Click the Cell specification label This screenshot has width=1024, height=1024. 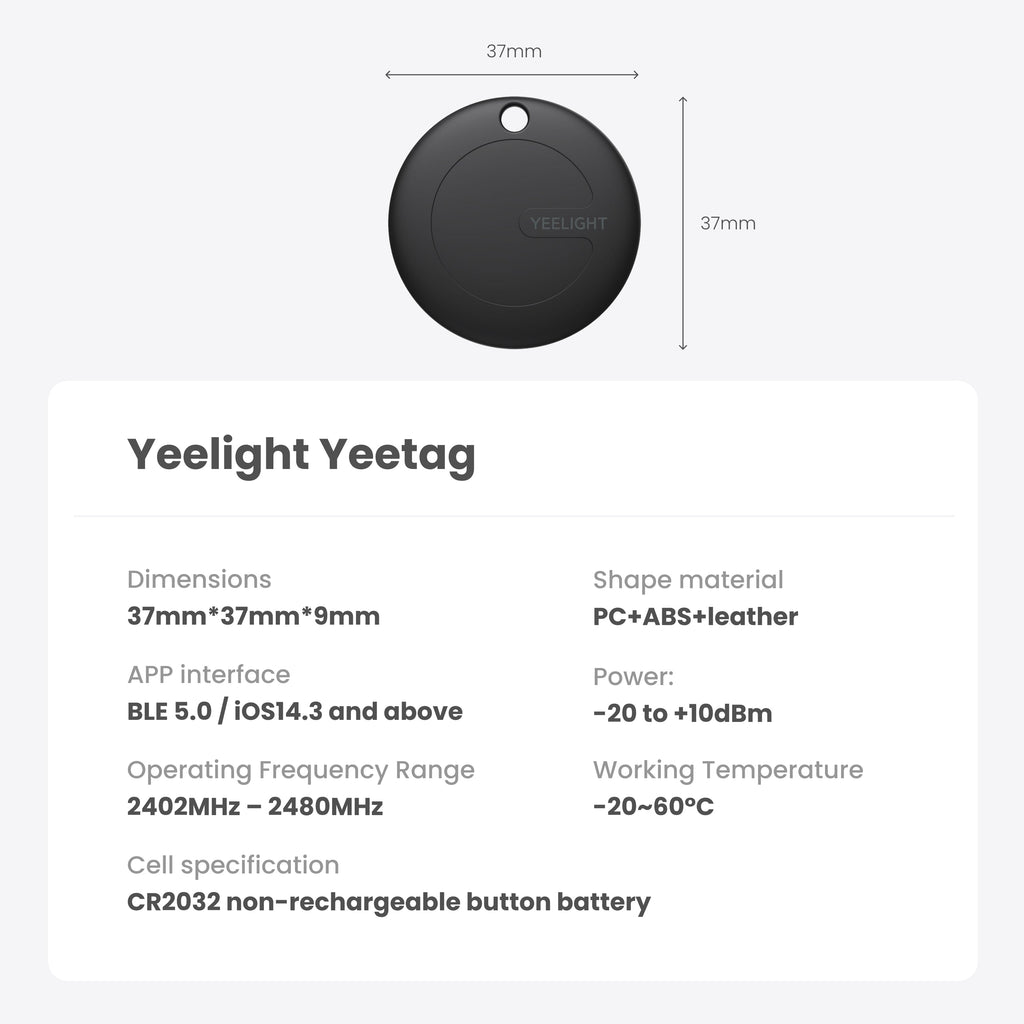(x=233, y=865)
